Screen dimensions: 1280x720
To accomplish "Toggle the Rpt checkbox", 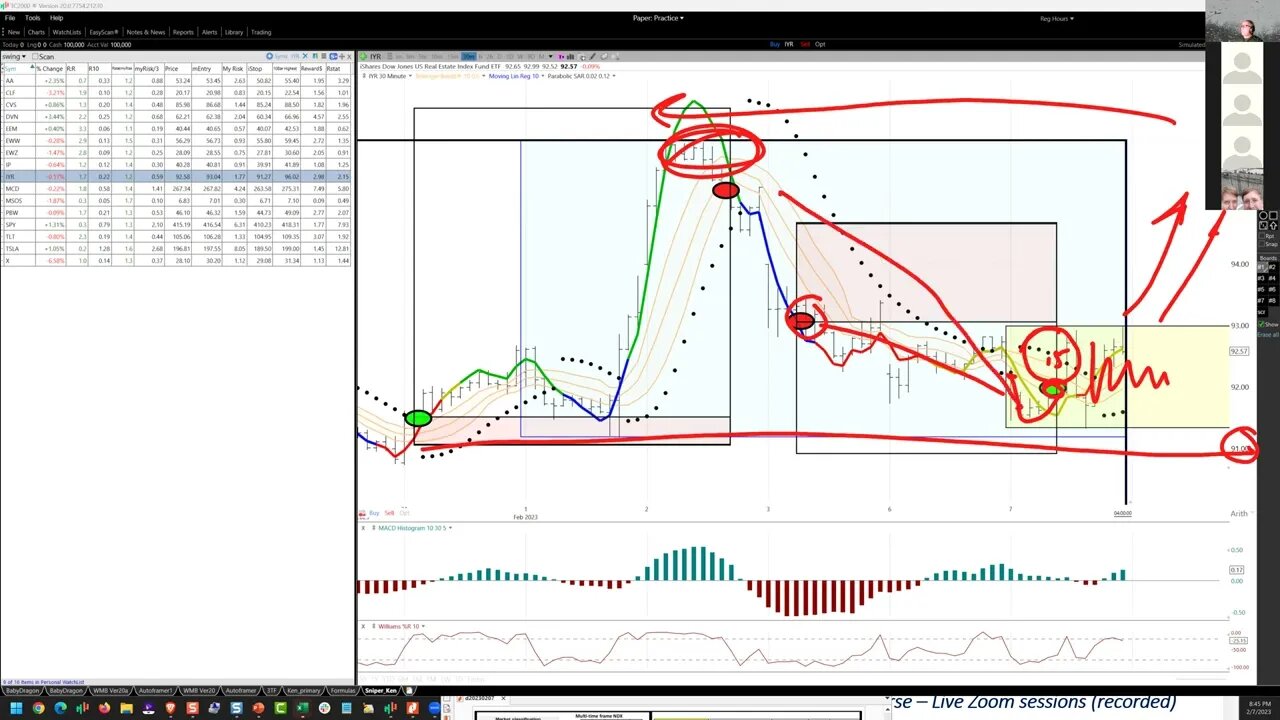I will pyautogui.click(x=1261, y=236).
